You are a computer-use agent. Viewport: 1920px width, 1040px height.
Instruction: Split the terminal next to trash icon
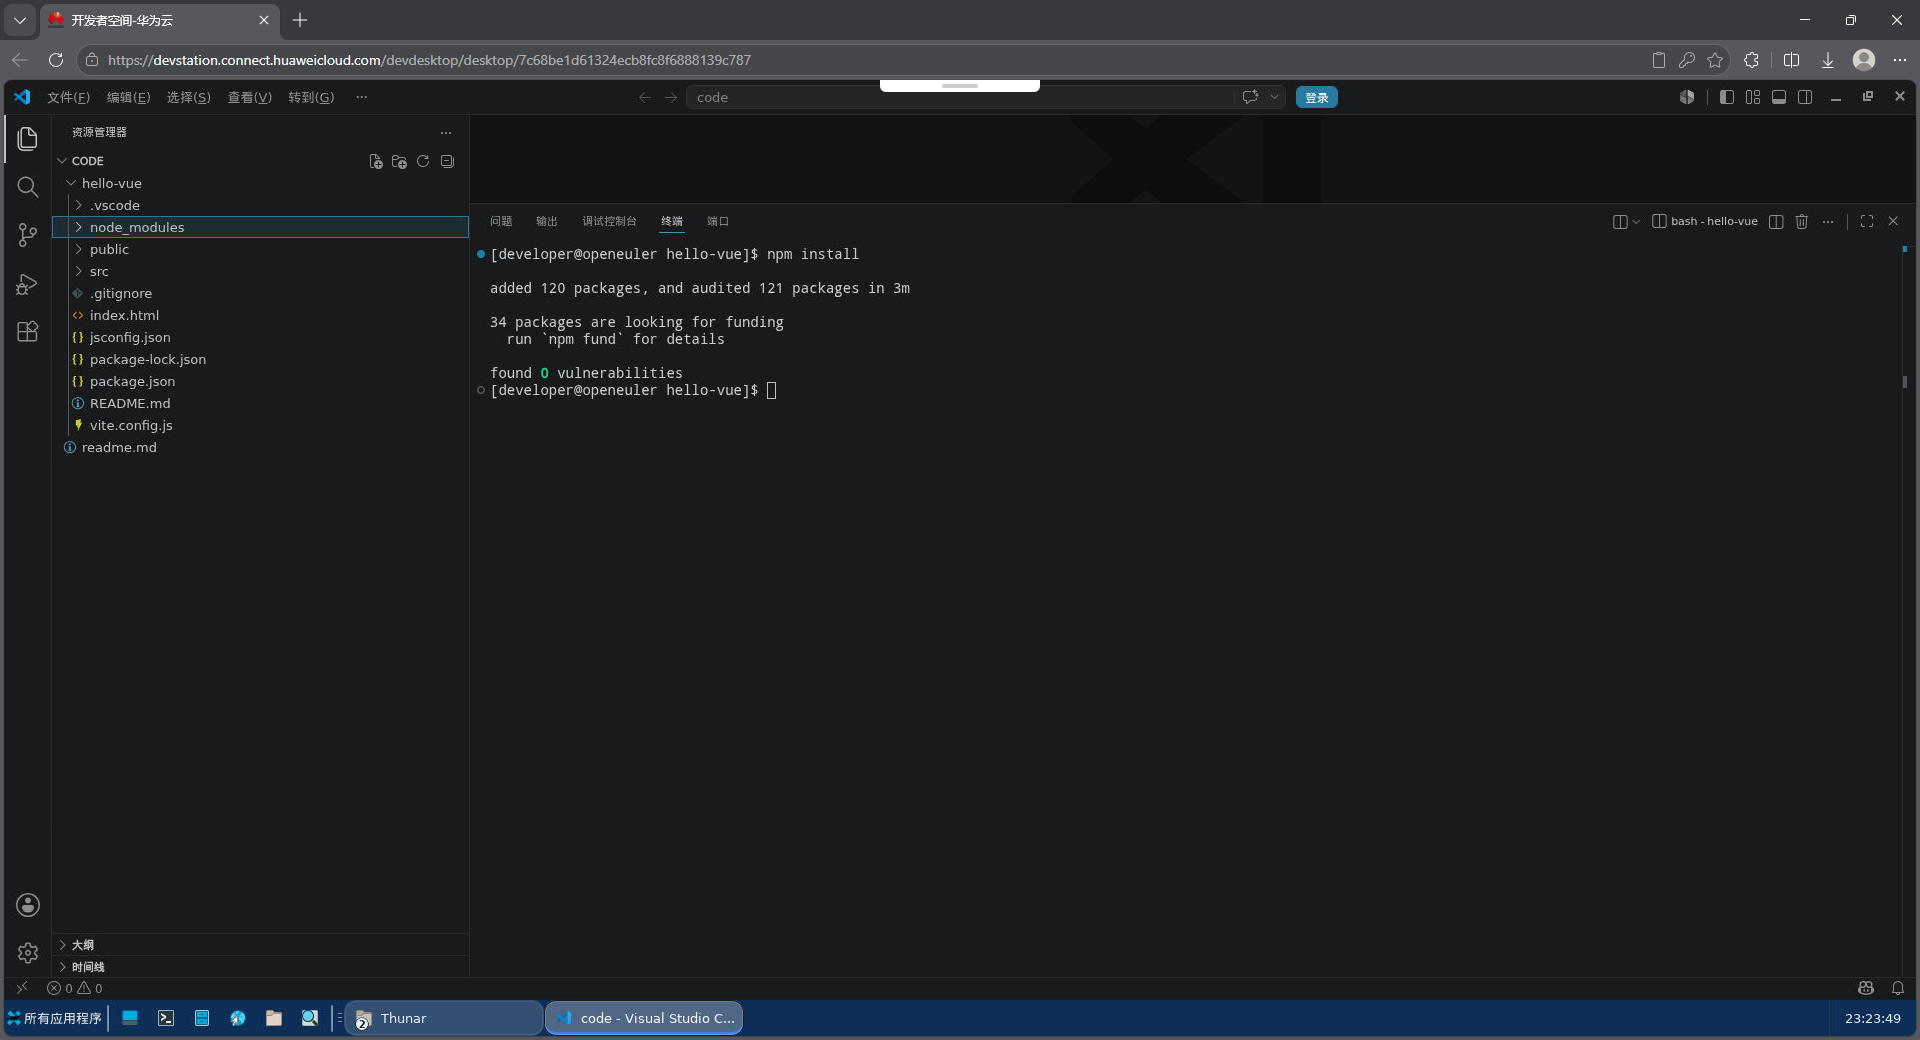pos(1776,221)
